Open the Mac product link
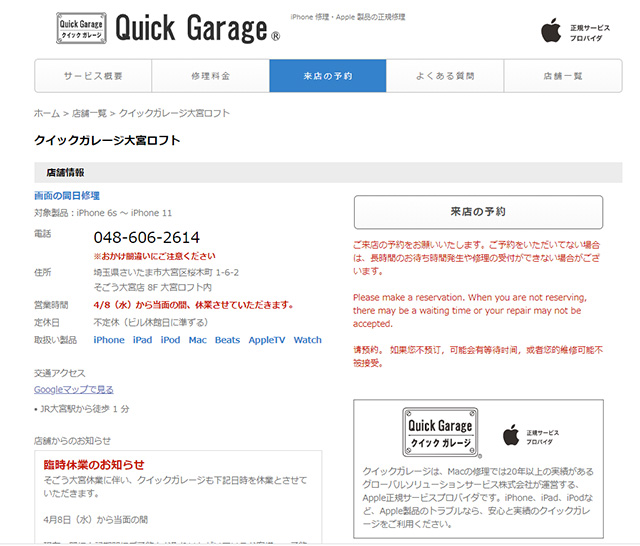The width and height of the screenshot is (640, 546). coord(198,340)
